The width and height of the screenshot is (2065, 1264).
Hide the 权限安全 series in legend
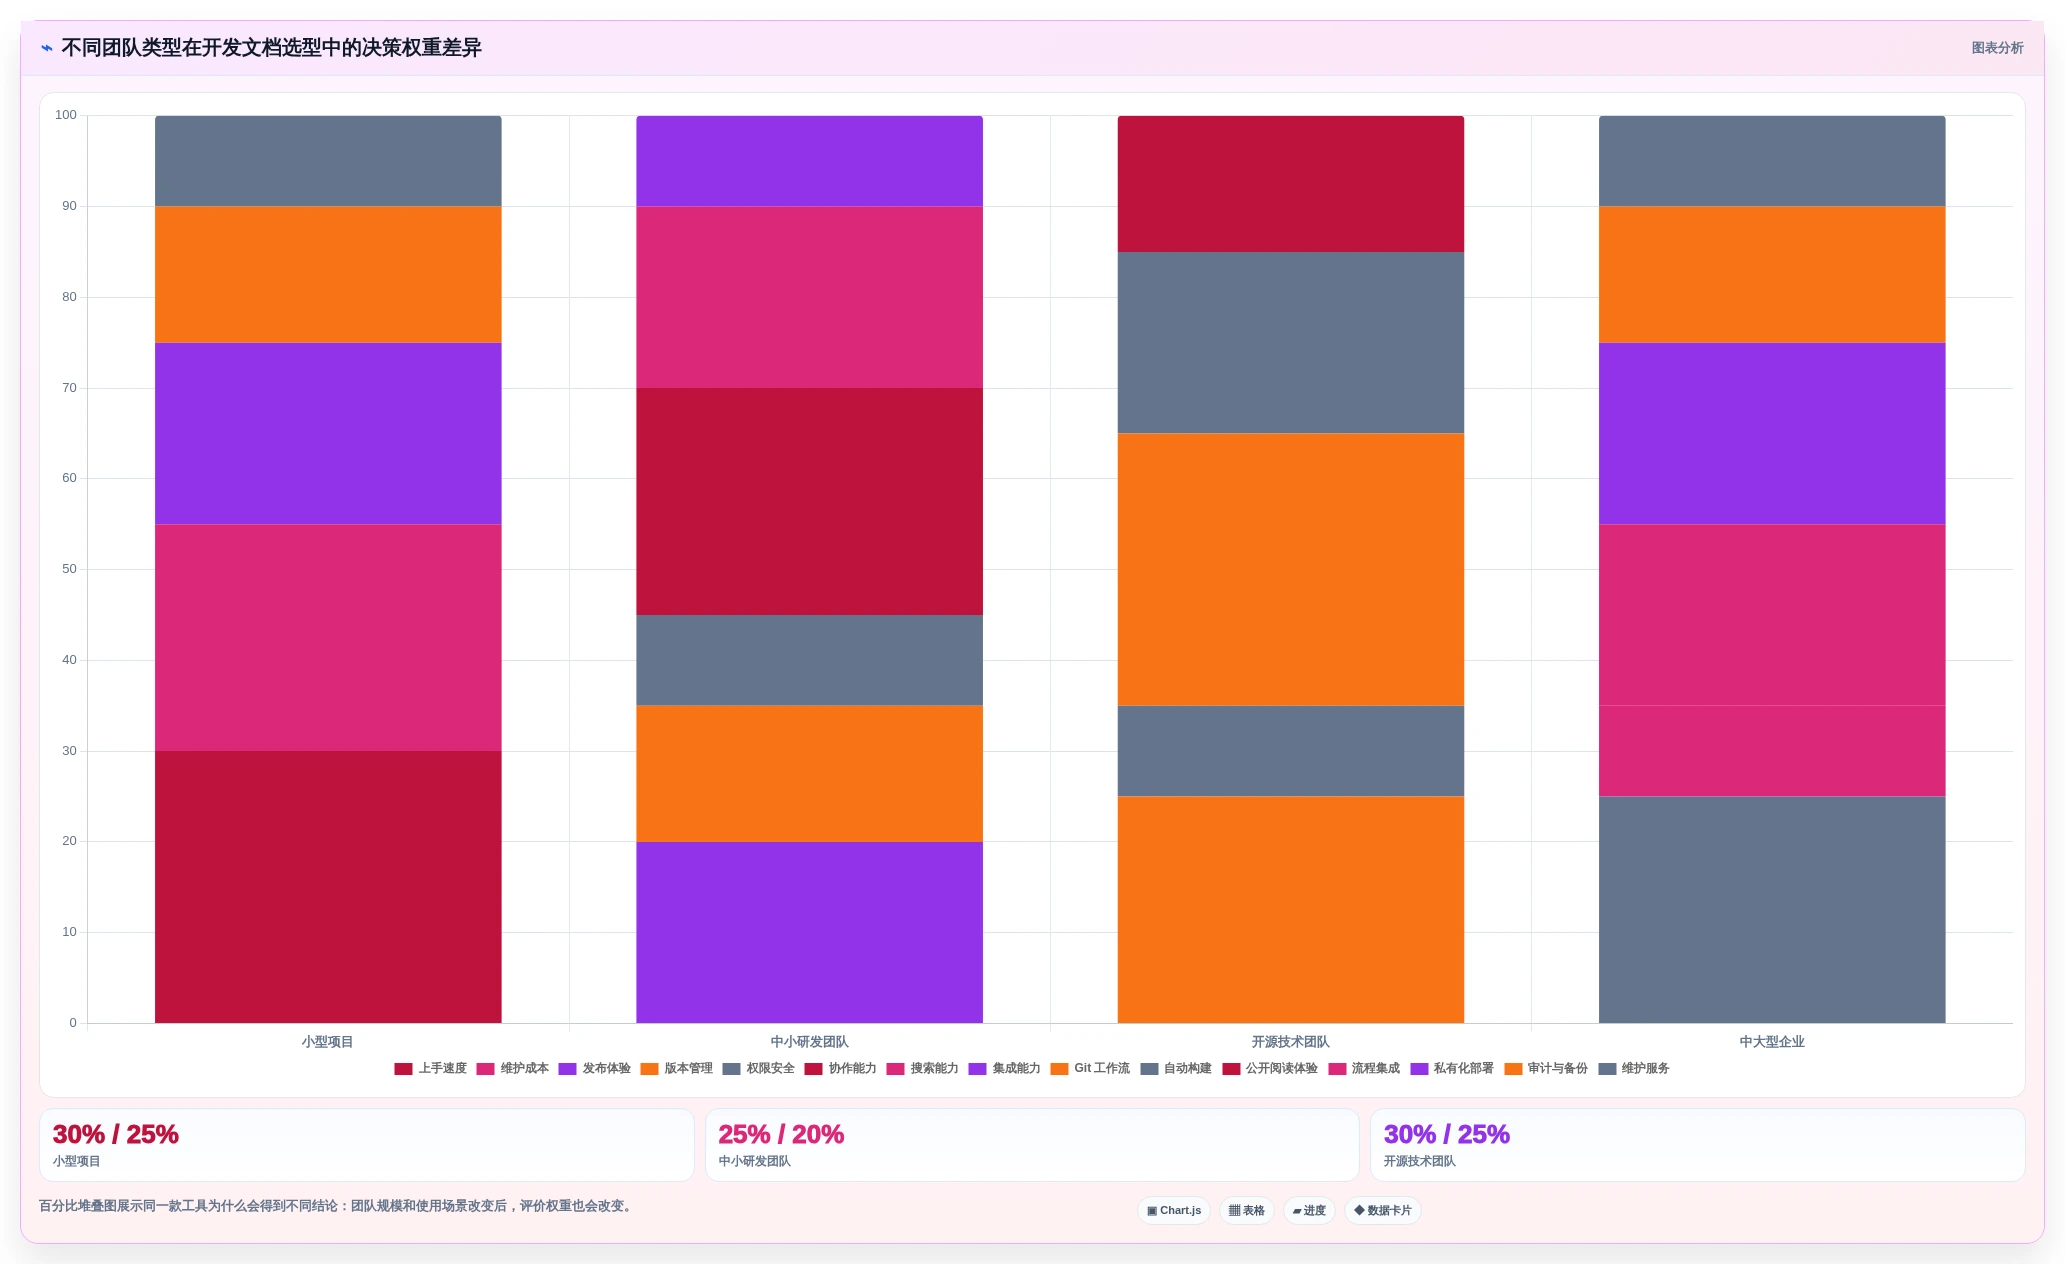pyautogui.click(x=759, y=1069)
